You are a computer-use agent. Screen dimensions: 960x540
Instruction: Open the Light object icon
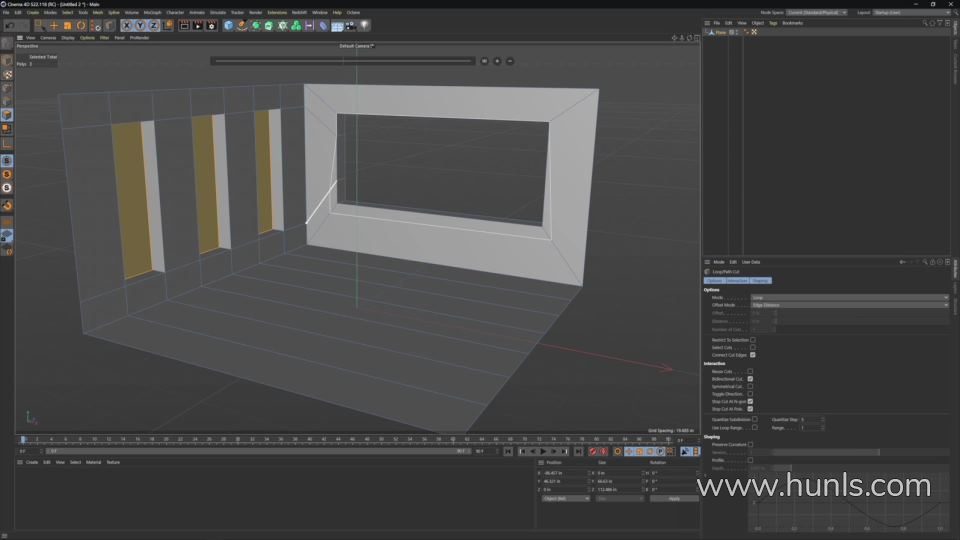[364, 25]
